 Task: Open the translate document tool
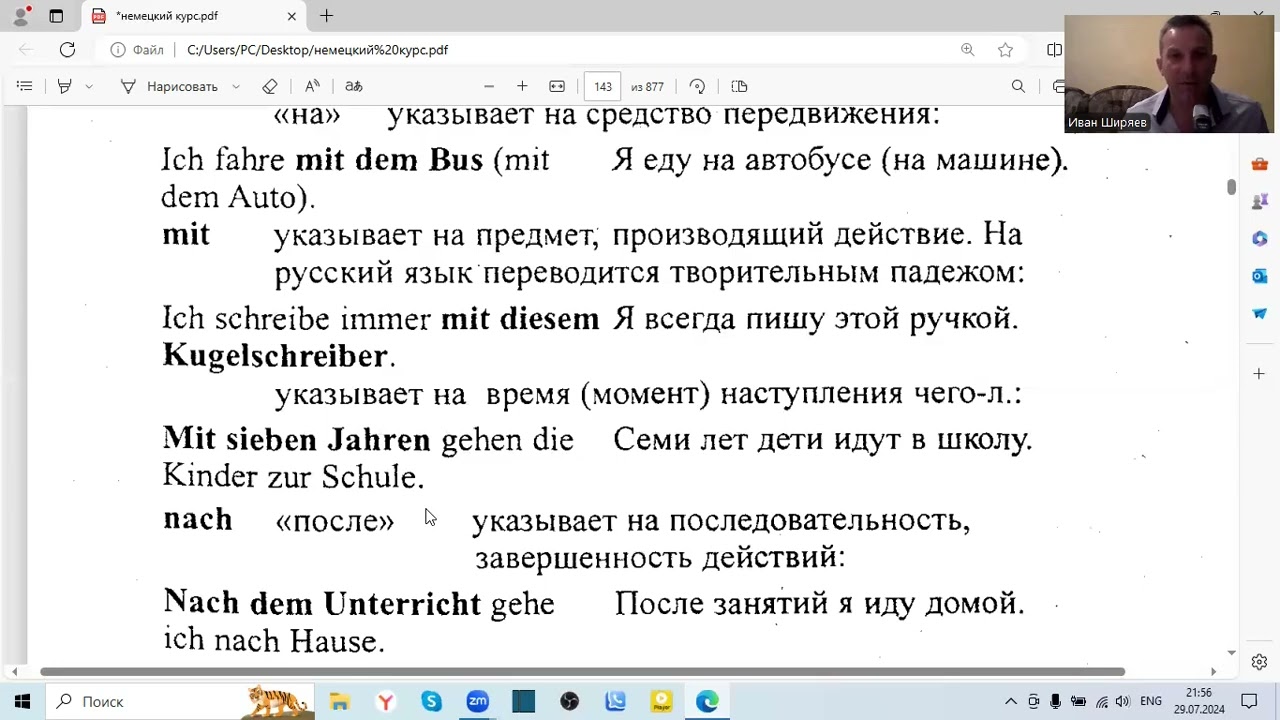[x=353, y=86]
